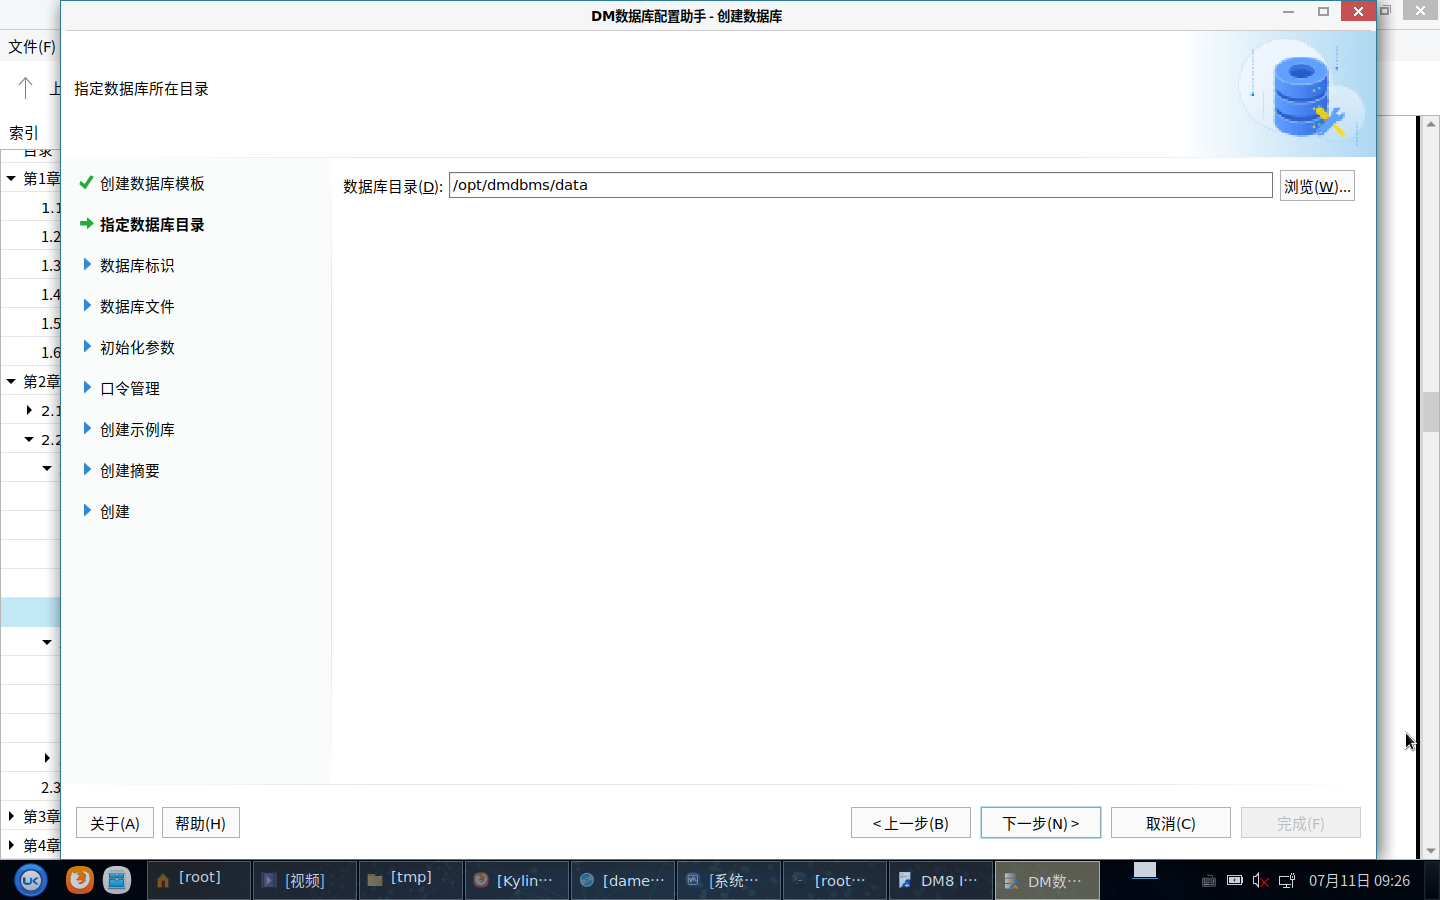
Task: Click the muted volume tray icon
Action: (1260, 881)
